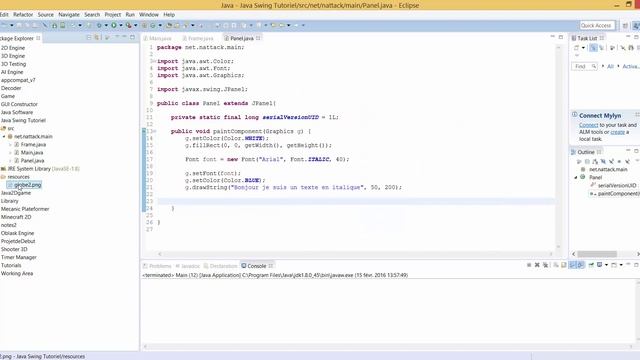Switch to the Problems tab
This screenshot has width=640, height=360.
157,266
